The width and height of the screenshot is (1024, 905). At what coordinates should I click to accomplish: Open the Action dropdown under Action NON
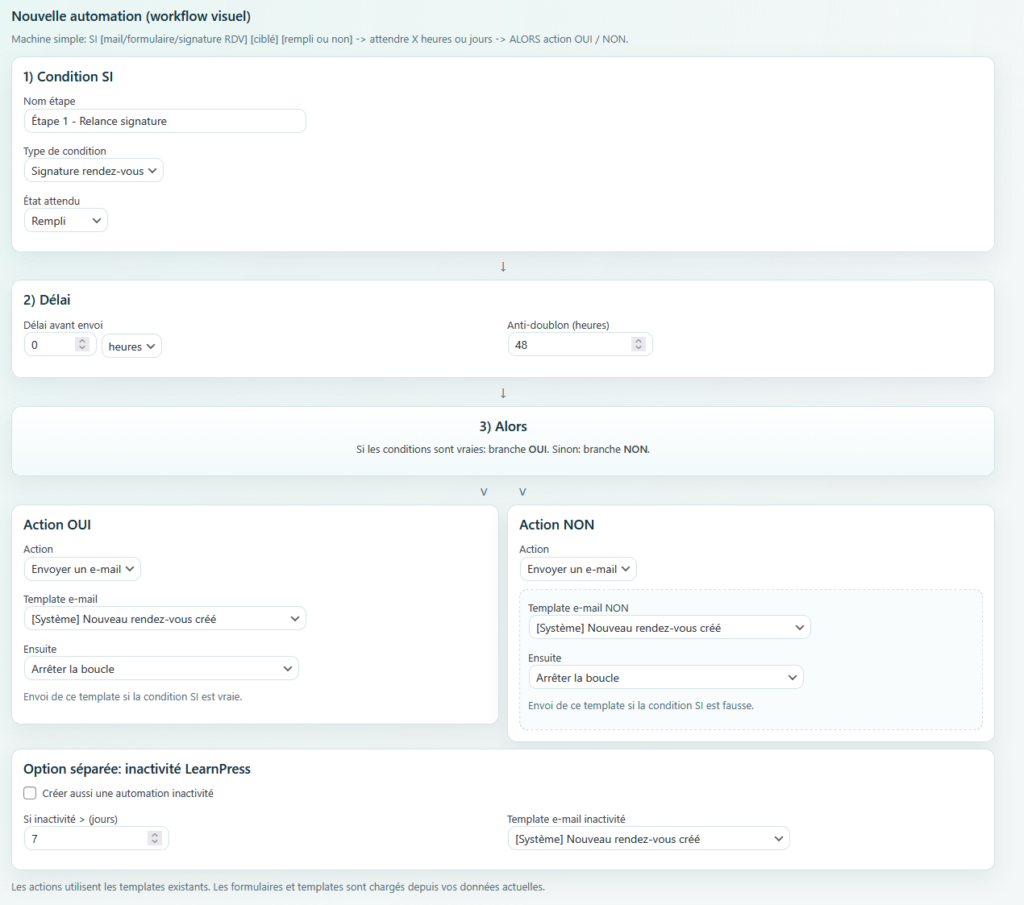coord(578,569)
